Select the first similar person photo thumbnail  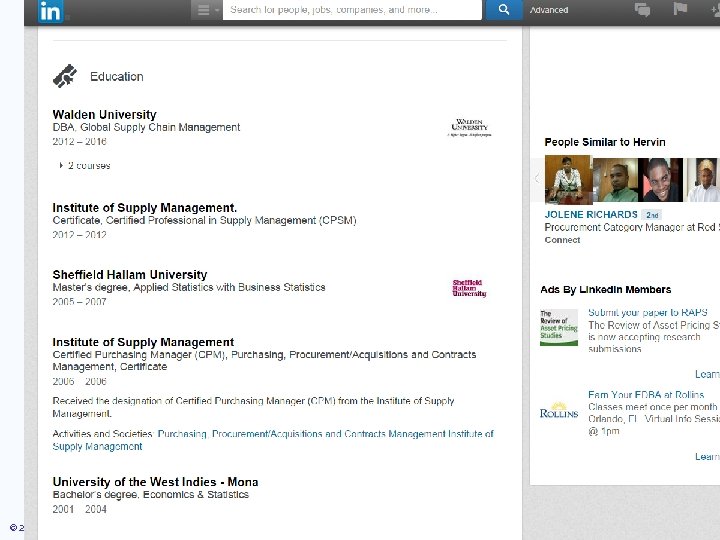click(566, 179)
